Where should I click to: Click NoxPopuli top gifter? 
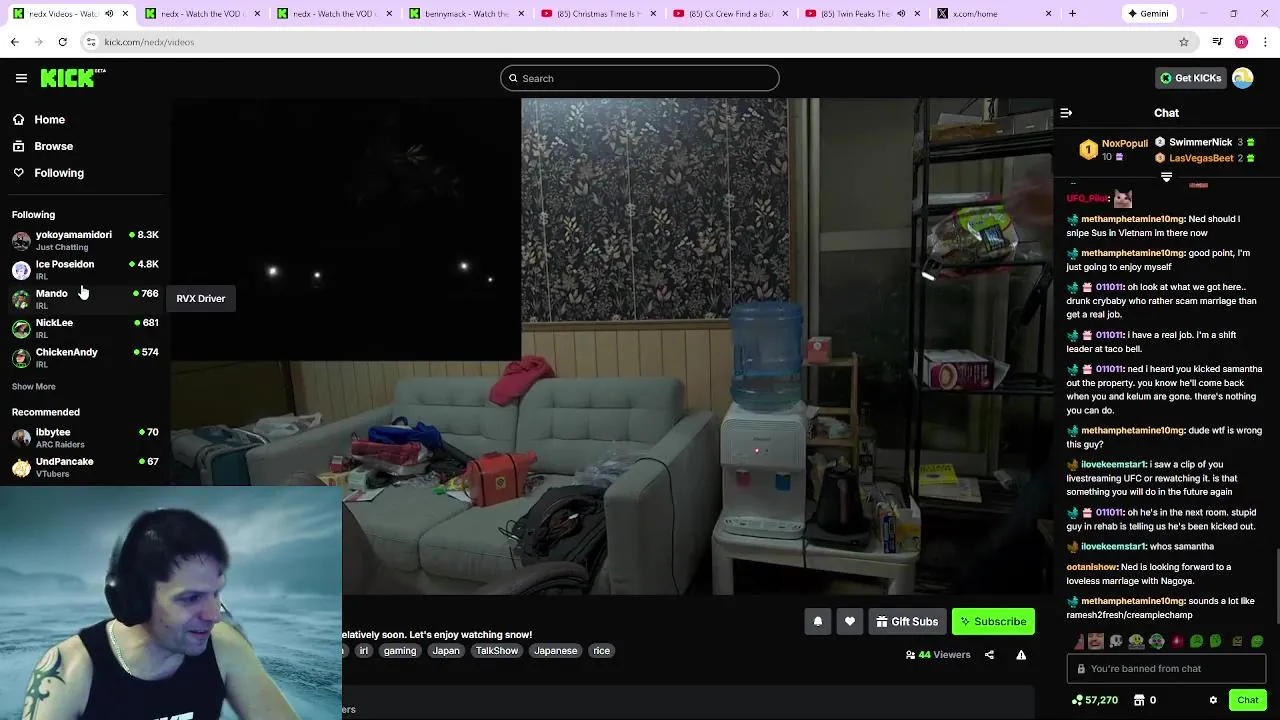tap(1124, 143)
